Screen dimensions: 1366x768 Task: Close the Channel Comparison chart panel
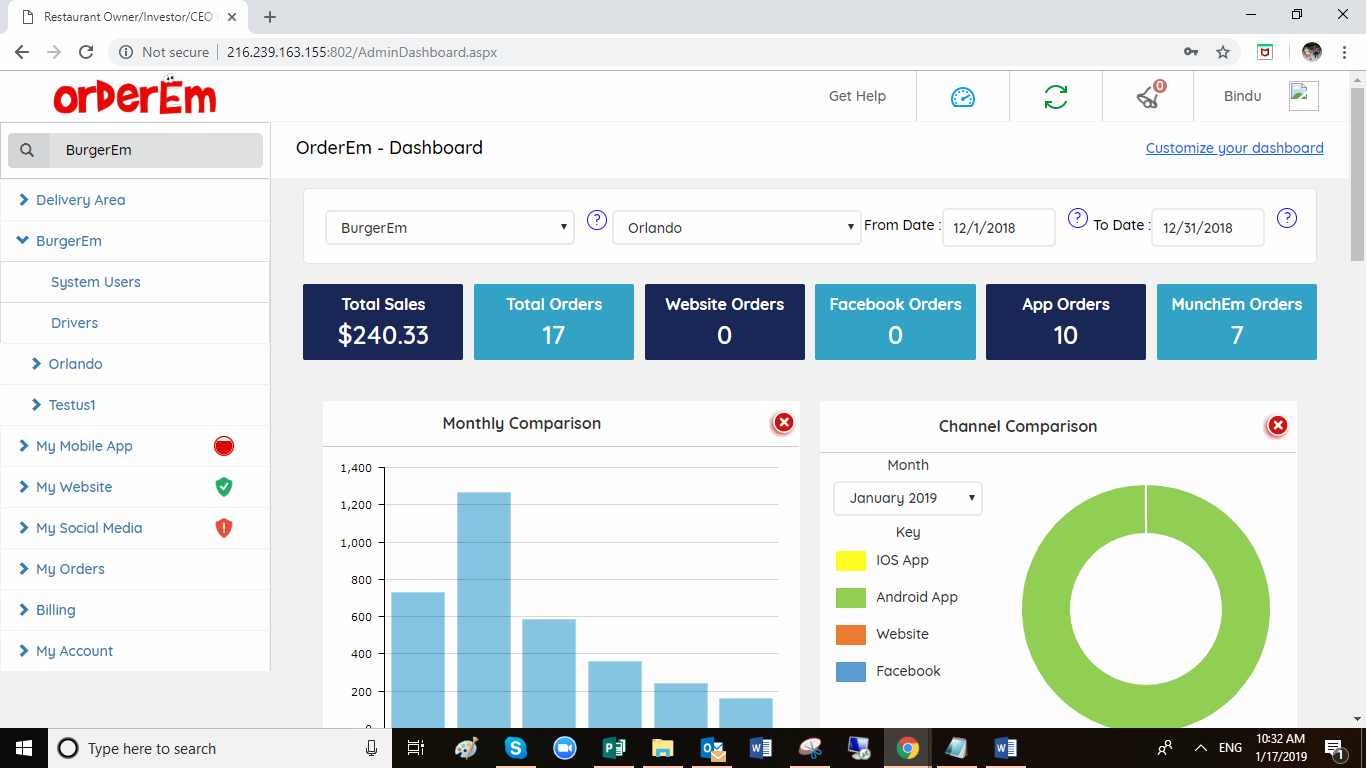pos(1277,426)
